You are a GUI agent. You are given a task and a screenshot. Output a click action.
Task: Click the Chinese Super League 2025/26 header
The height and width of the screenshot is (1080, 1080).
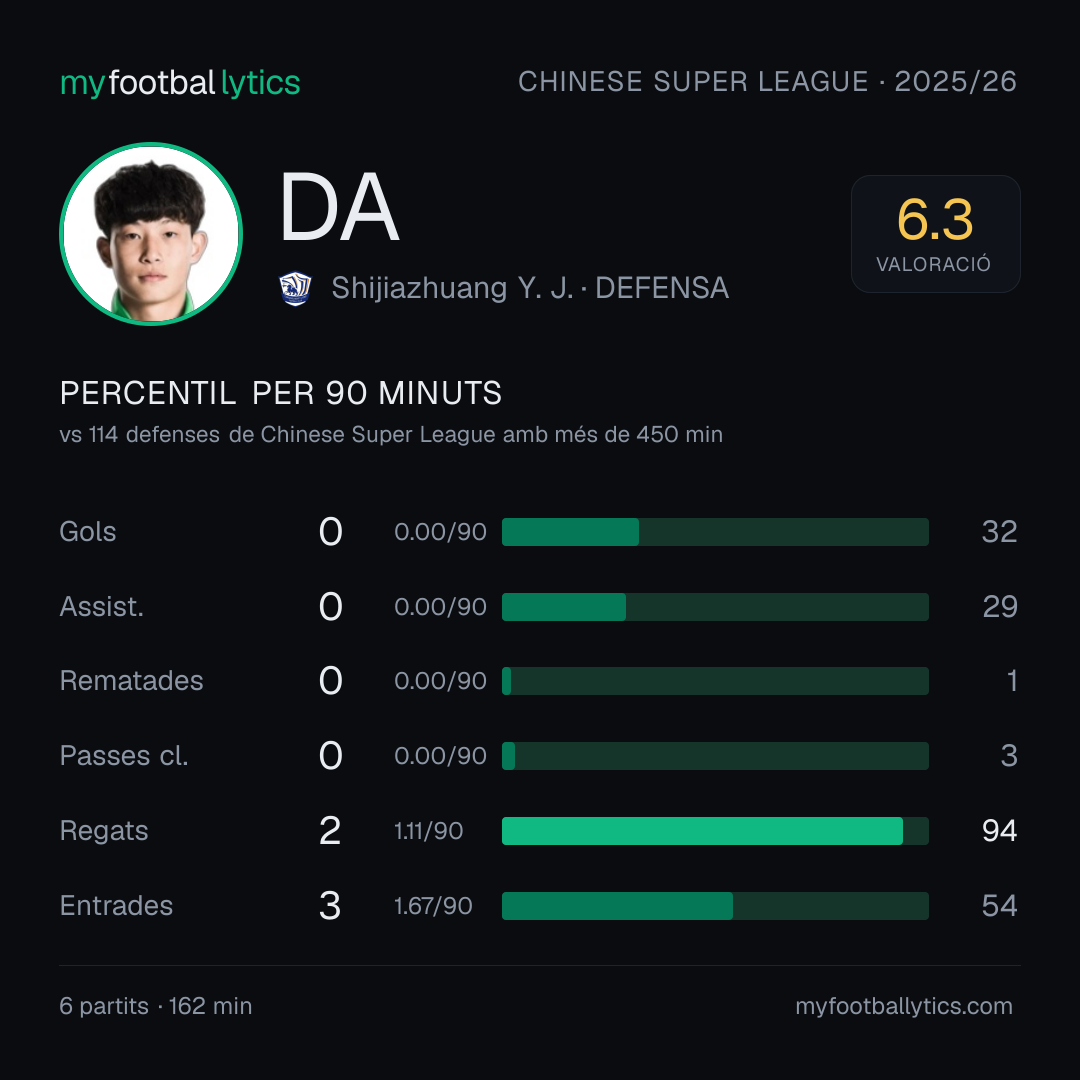click(x=767, y=82)
